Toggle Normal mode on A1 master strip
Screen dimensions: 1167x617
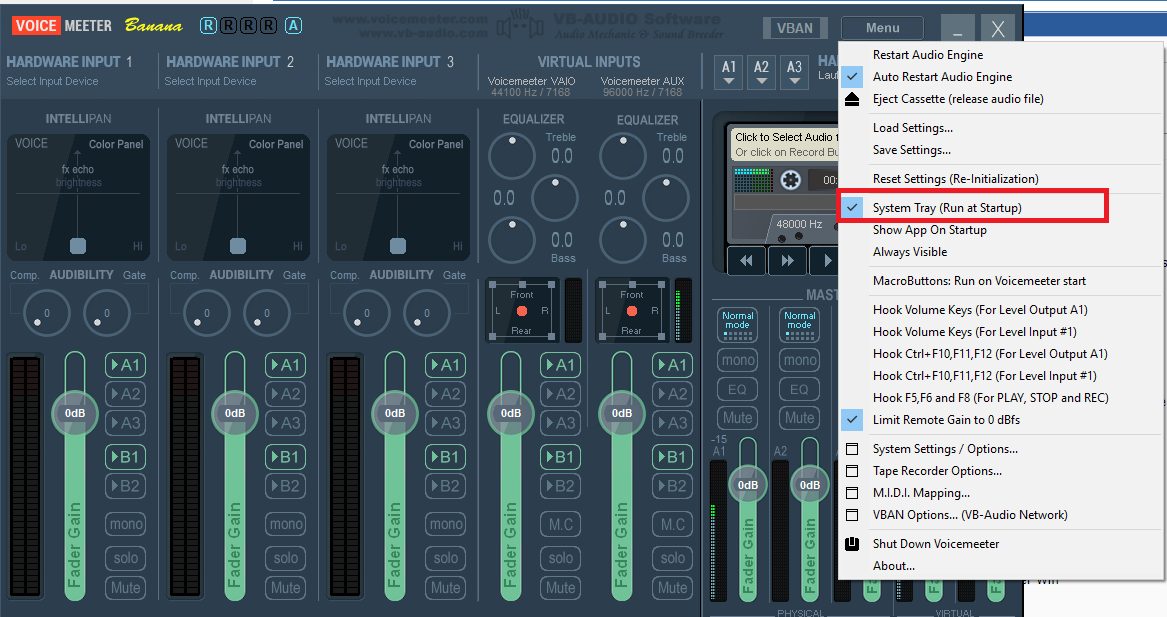(x=738, y=325)
